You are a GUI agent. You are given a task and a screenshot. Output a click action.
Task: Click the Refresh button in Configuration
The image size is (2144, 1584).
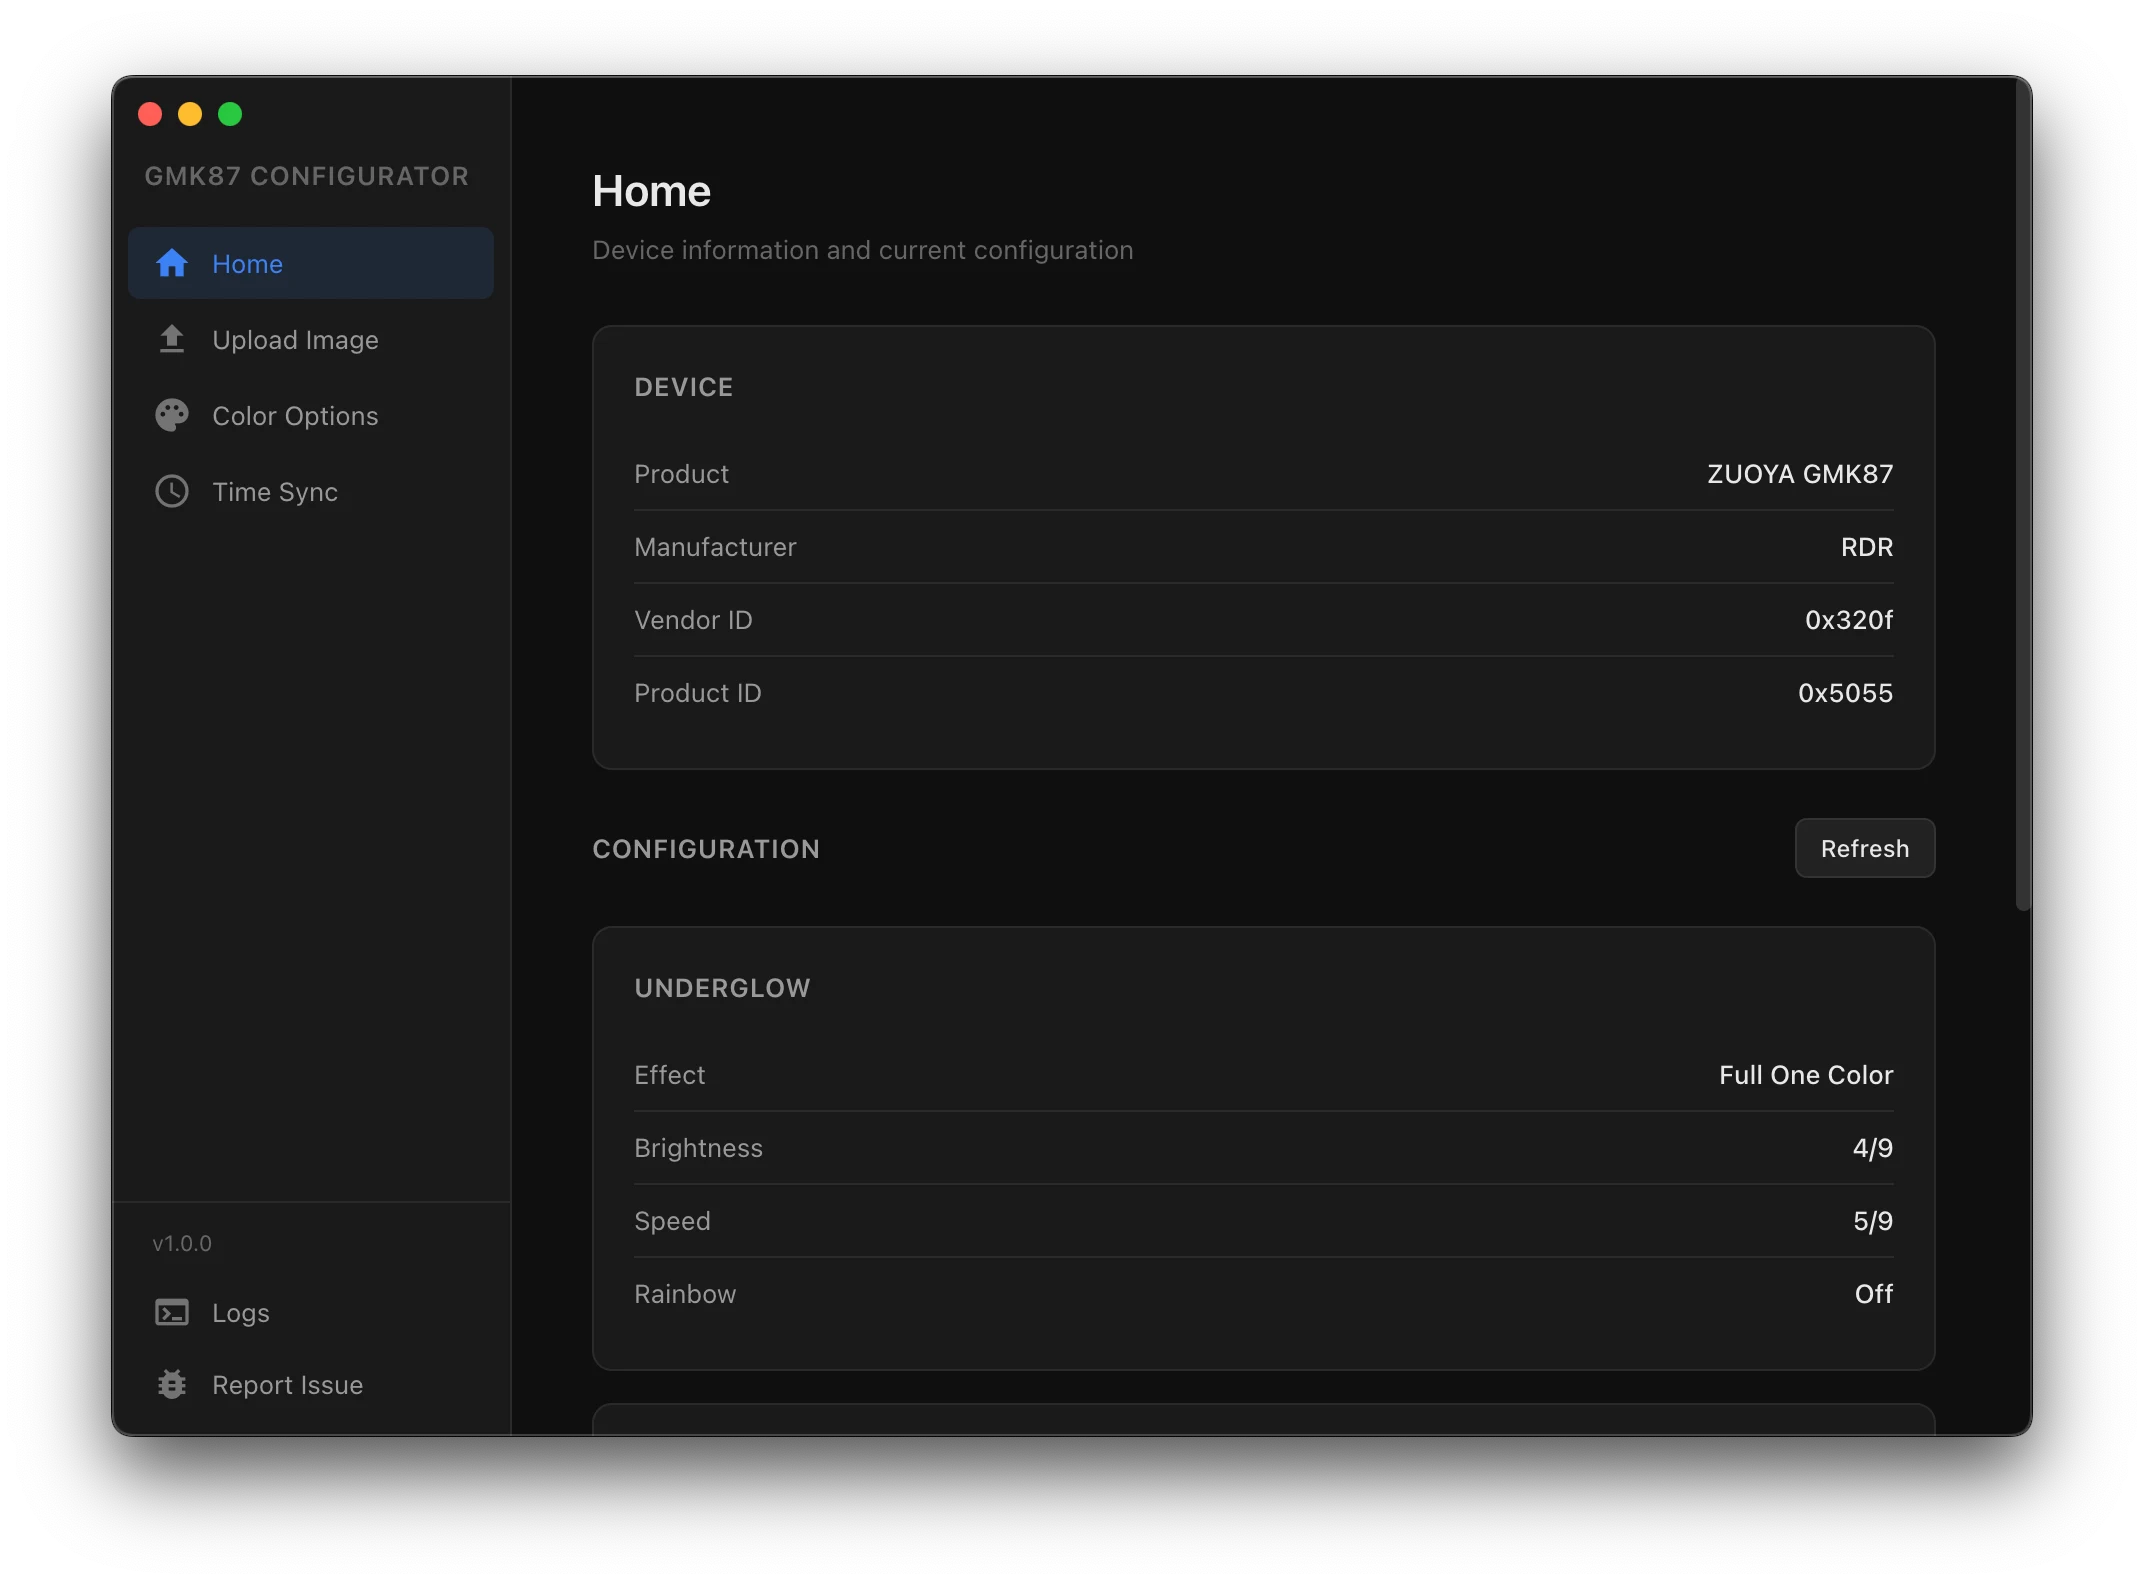(x=1864, y=848)
